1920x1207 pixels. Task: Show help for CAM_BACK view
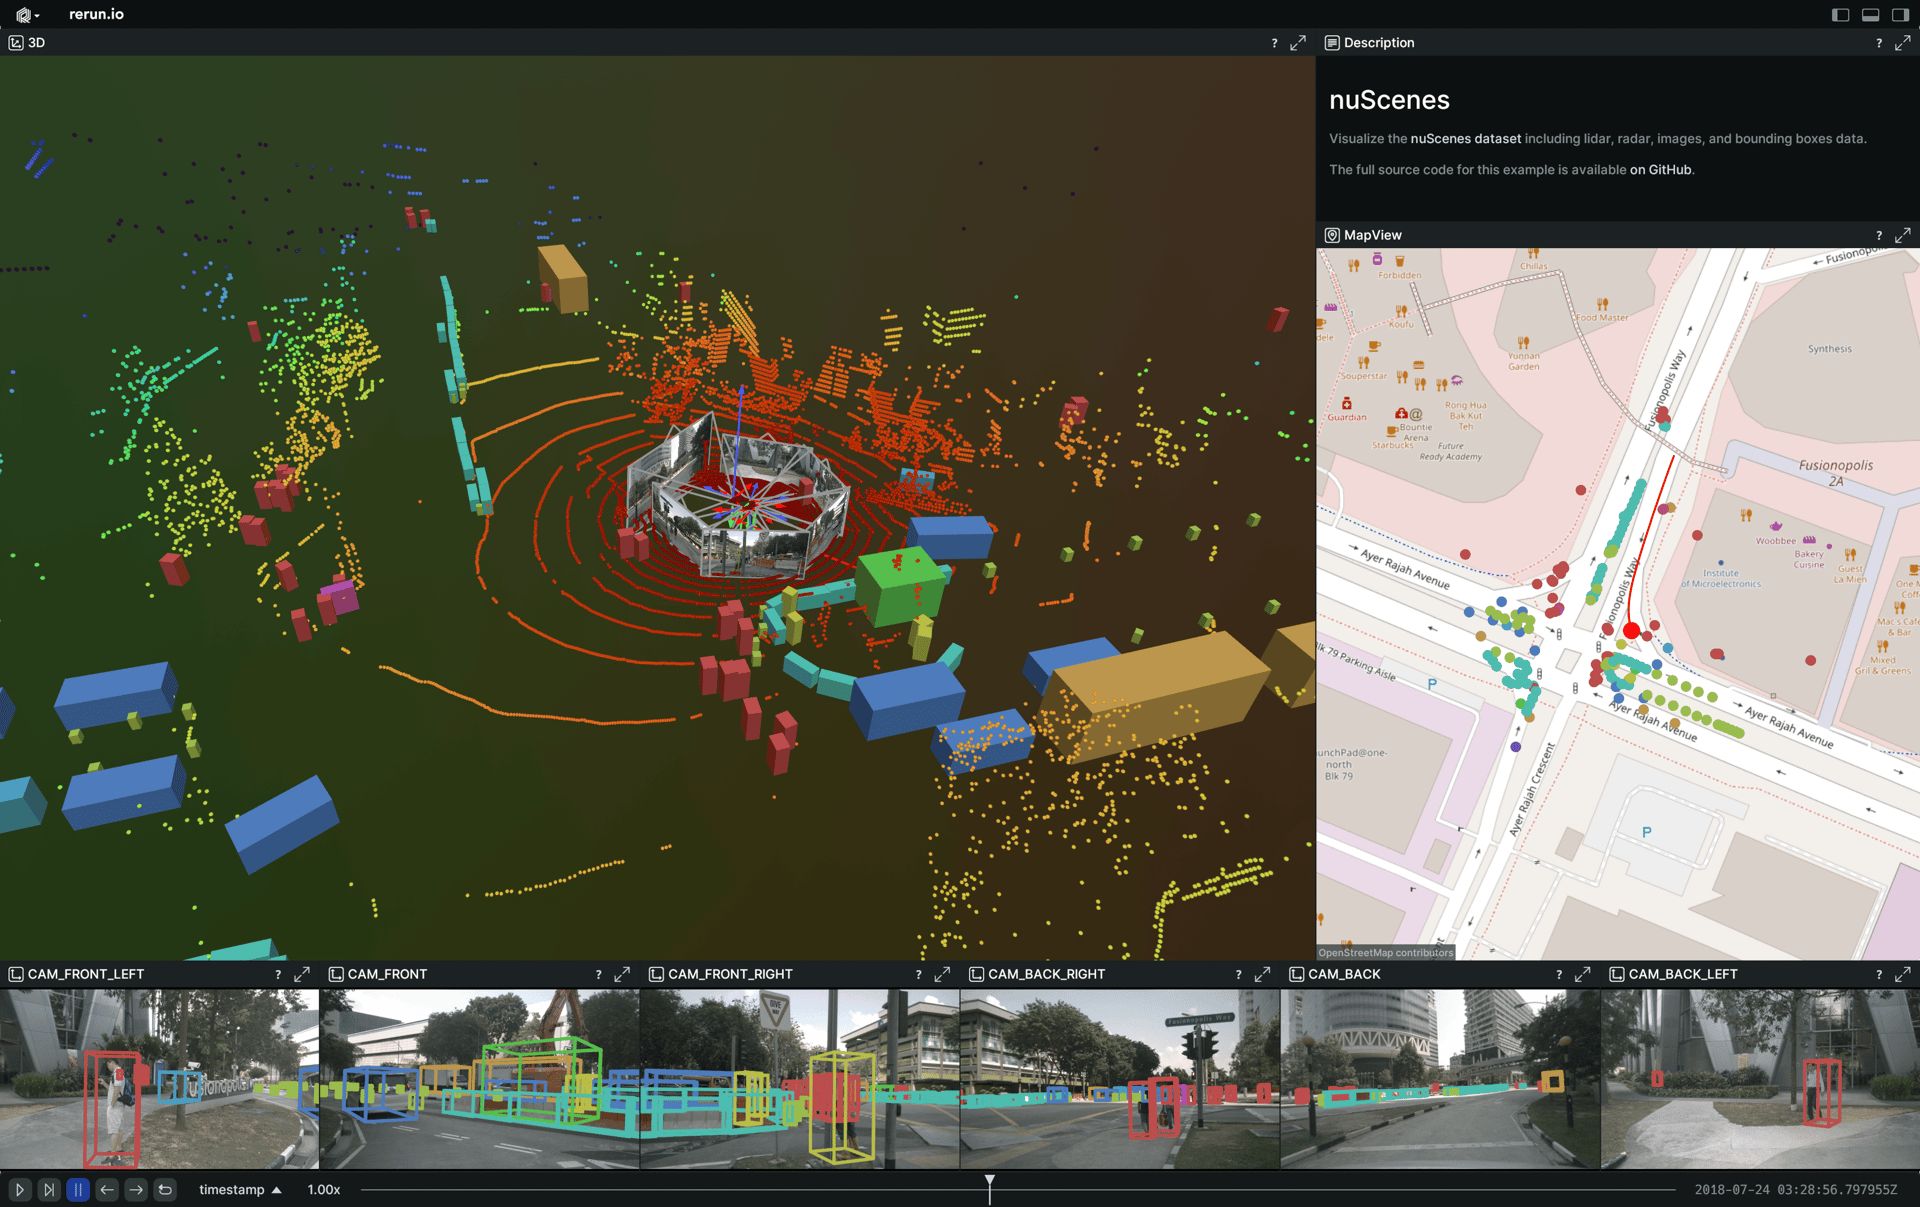point(1558,974)
